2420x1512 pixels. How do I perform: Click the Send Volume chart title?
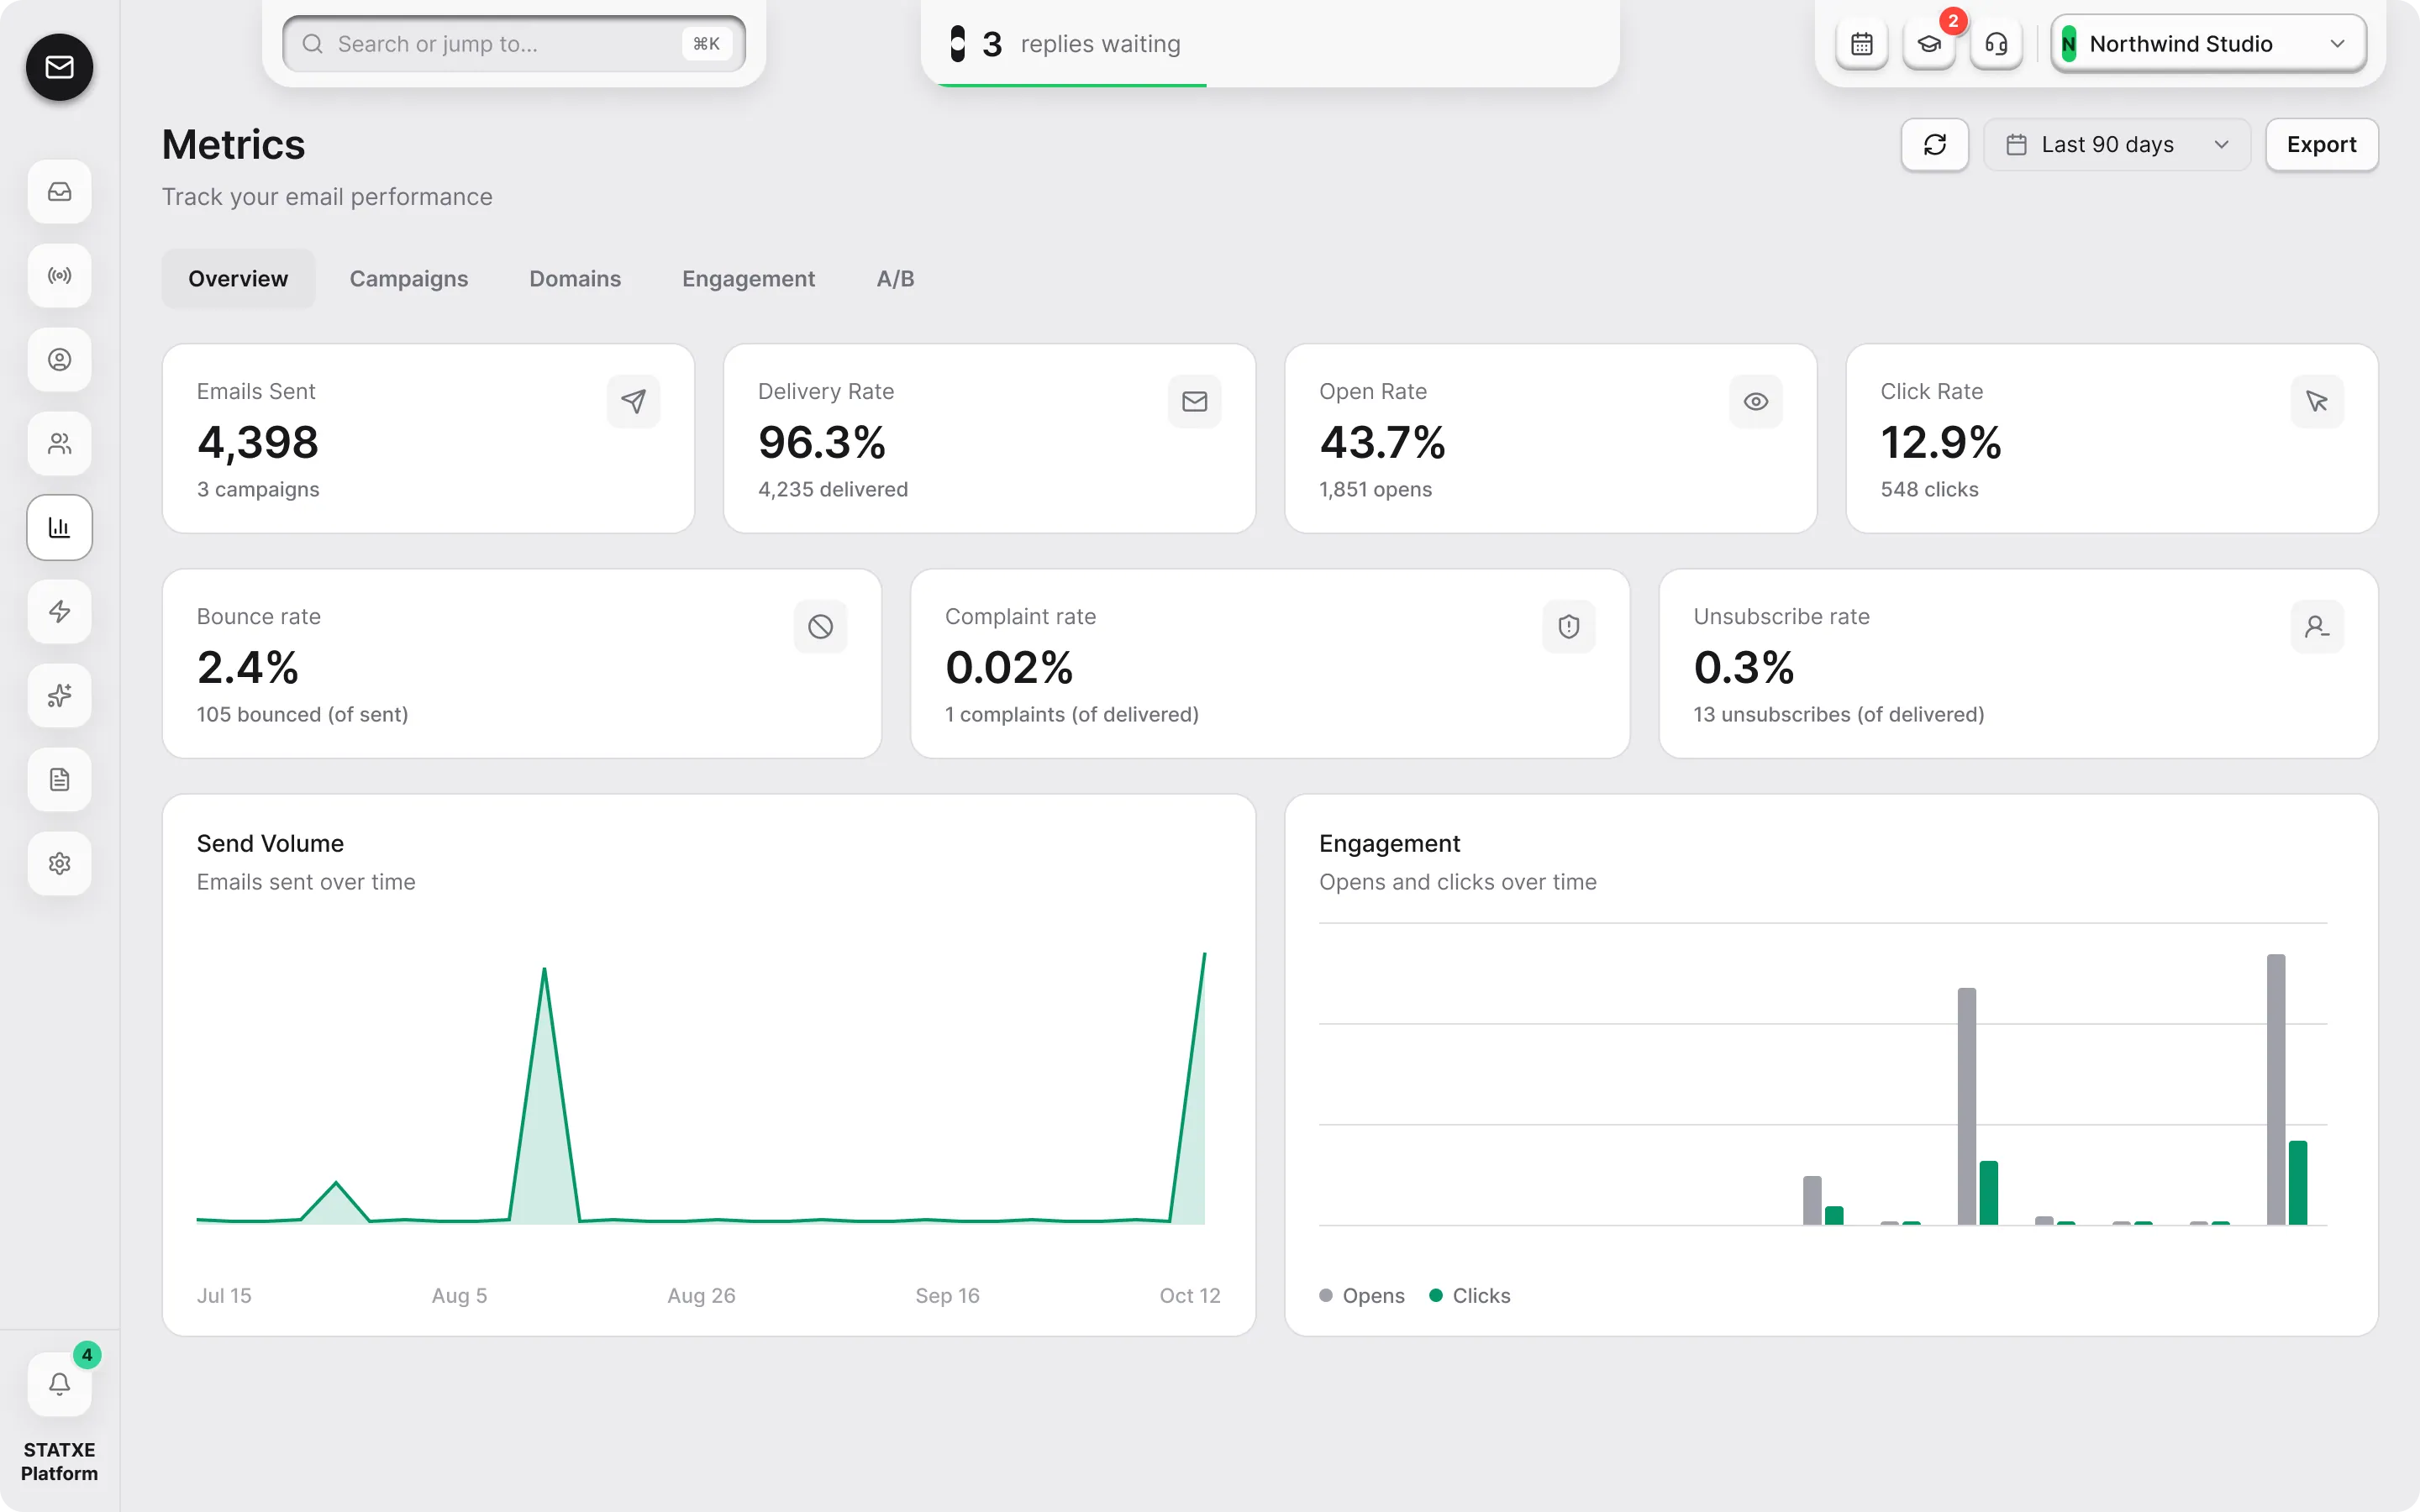click(270, 844)
